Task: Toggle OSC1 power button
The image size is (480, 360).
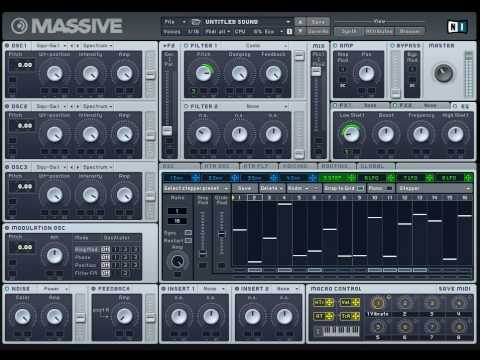Action: pos(7,46)
